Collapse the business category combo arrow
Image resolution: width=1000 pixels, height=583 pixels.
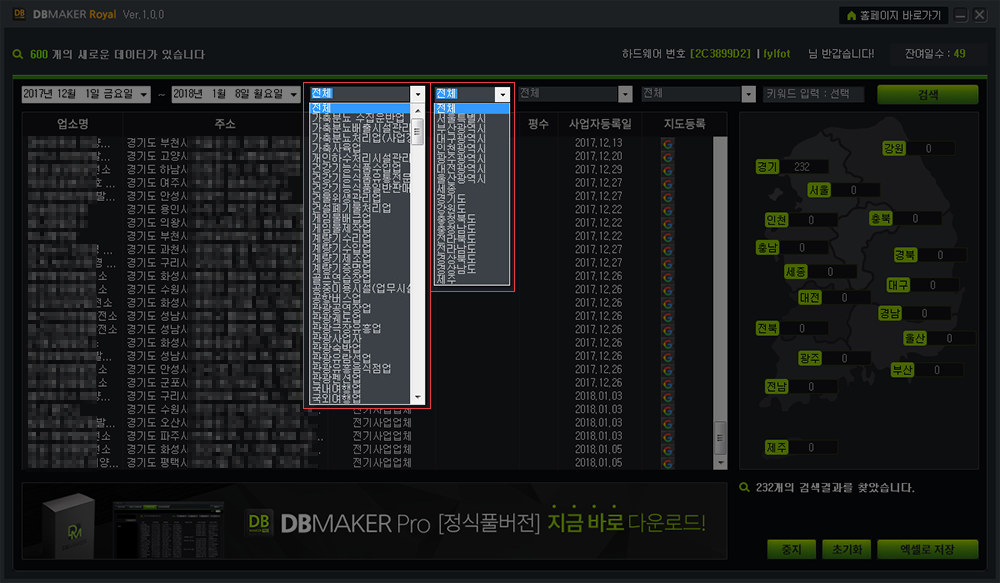pos(418,94)
